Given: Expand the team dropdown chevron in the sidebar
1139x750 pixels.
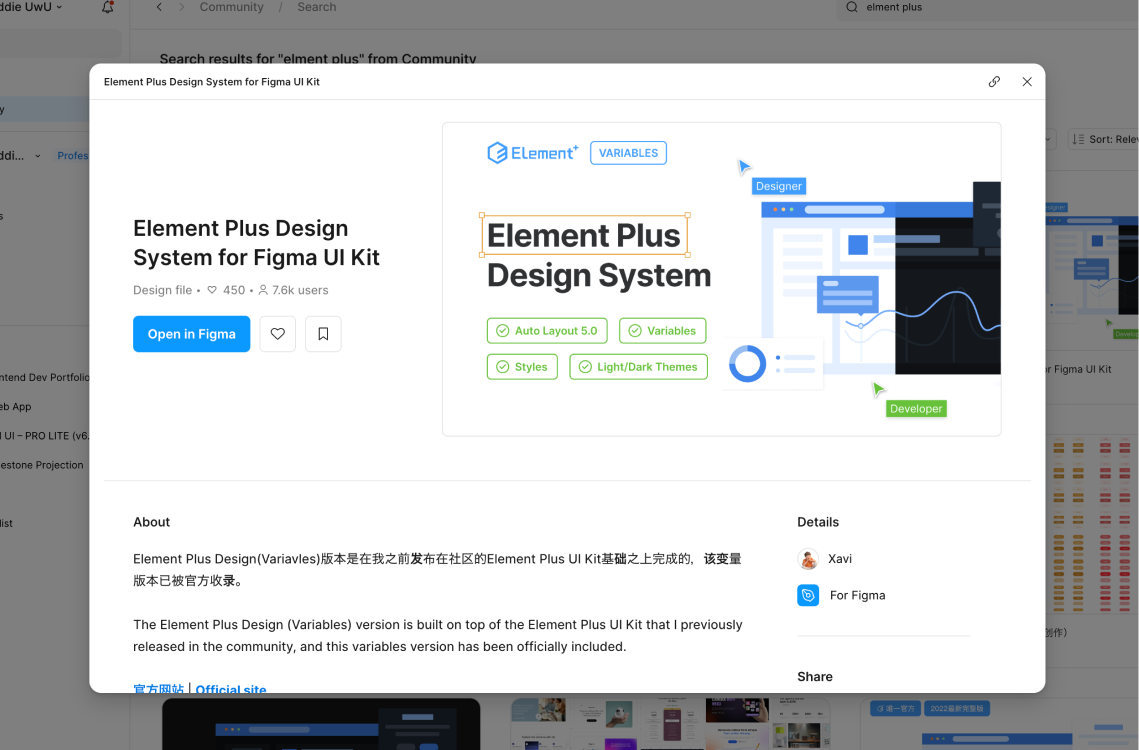Looking at the screenshot, I should pos(38,156).
